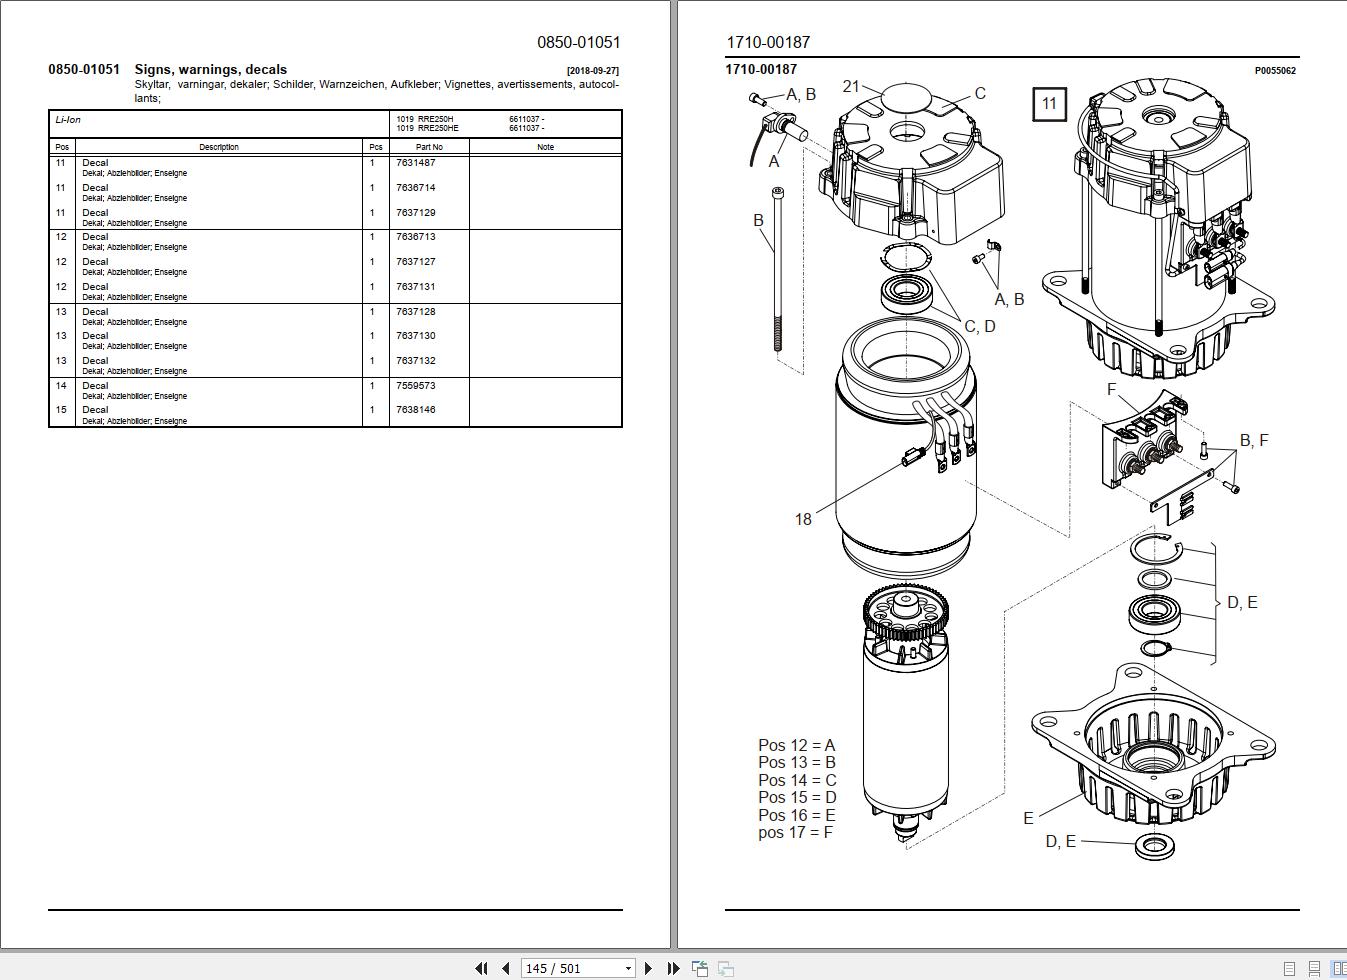The image size is (1347, 980).
Task: Go to the first page
Action: (x=481, y=968)
